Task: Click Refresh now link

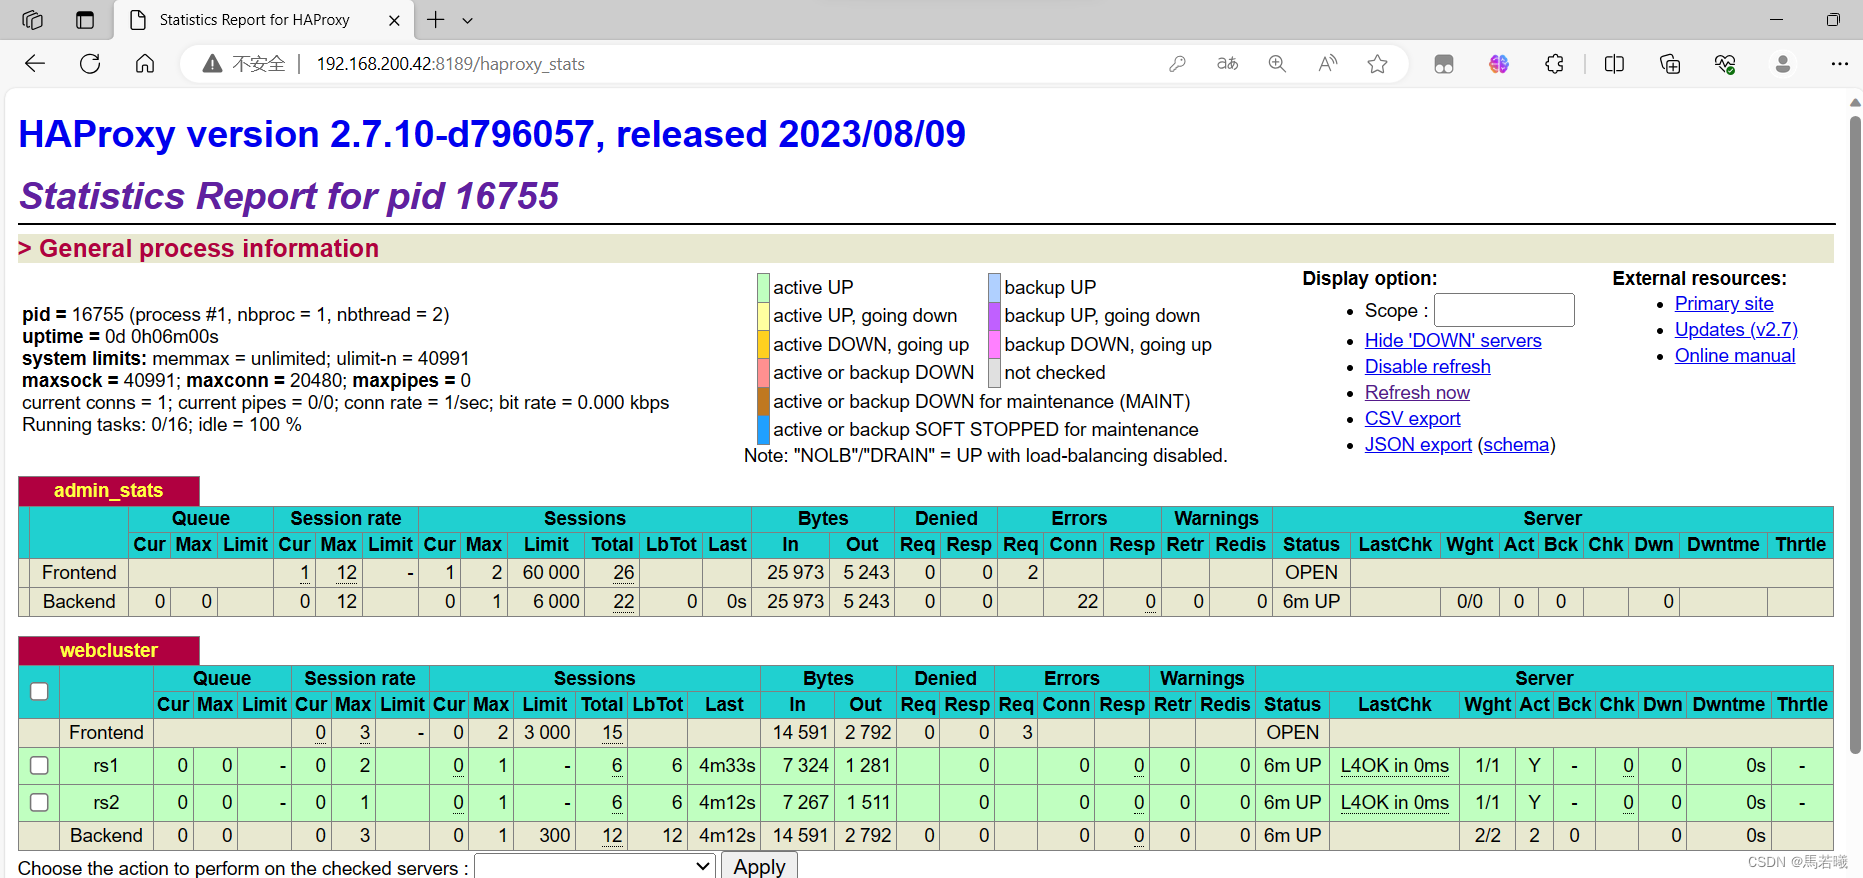Action: click(1417, 393)
